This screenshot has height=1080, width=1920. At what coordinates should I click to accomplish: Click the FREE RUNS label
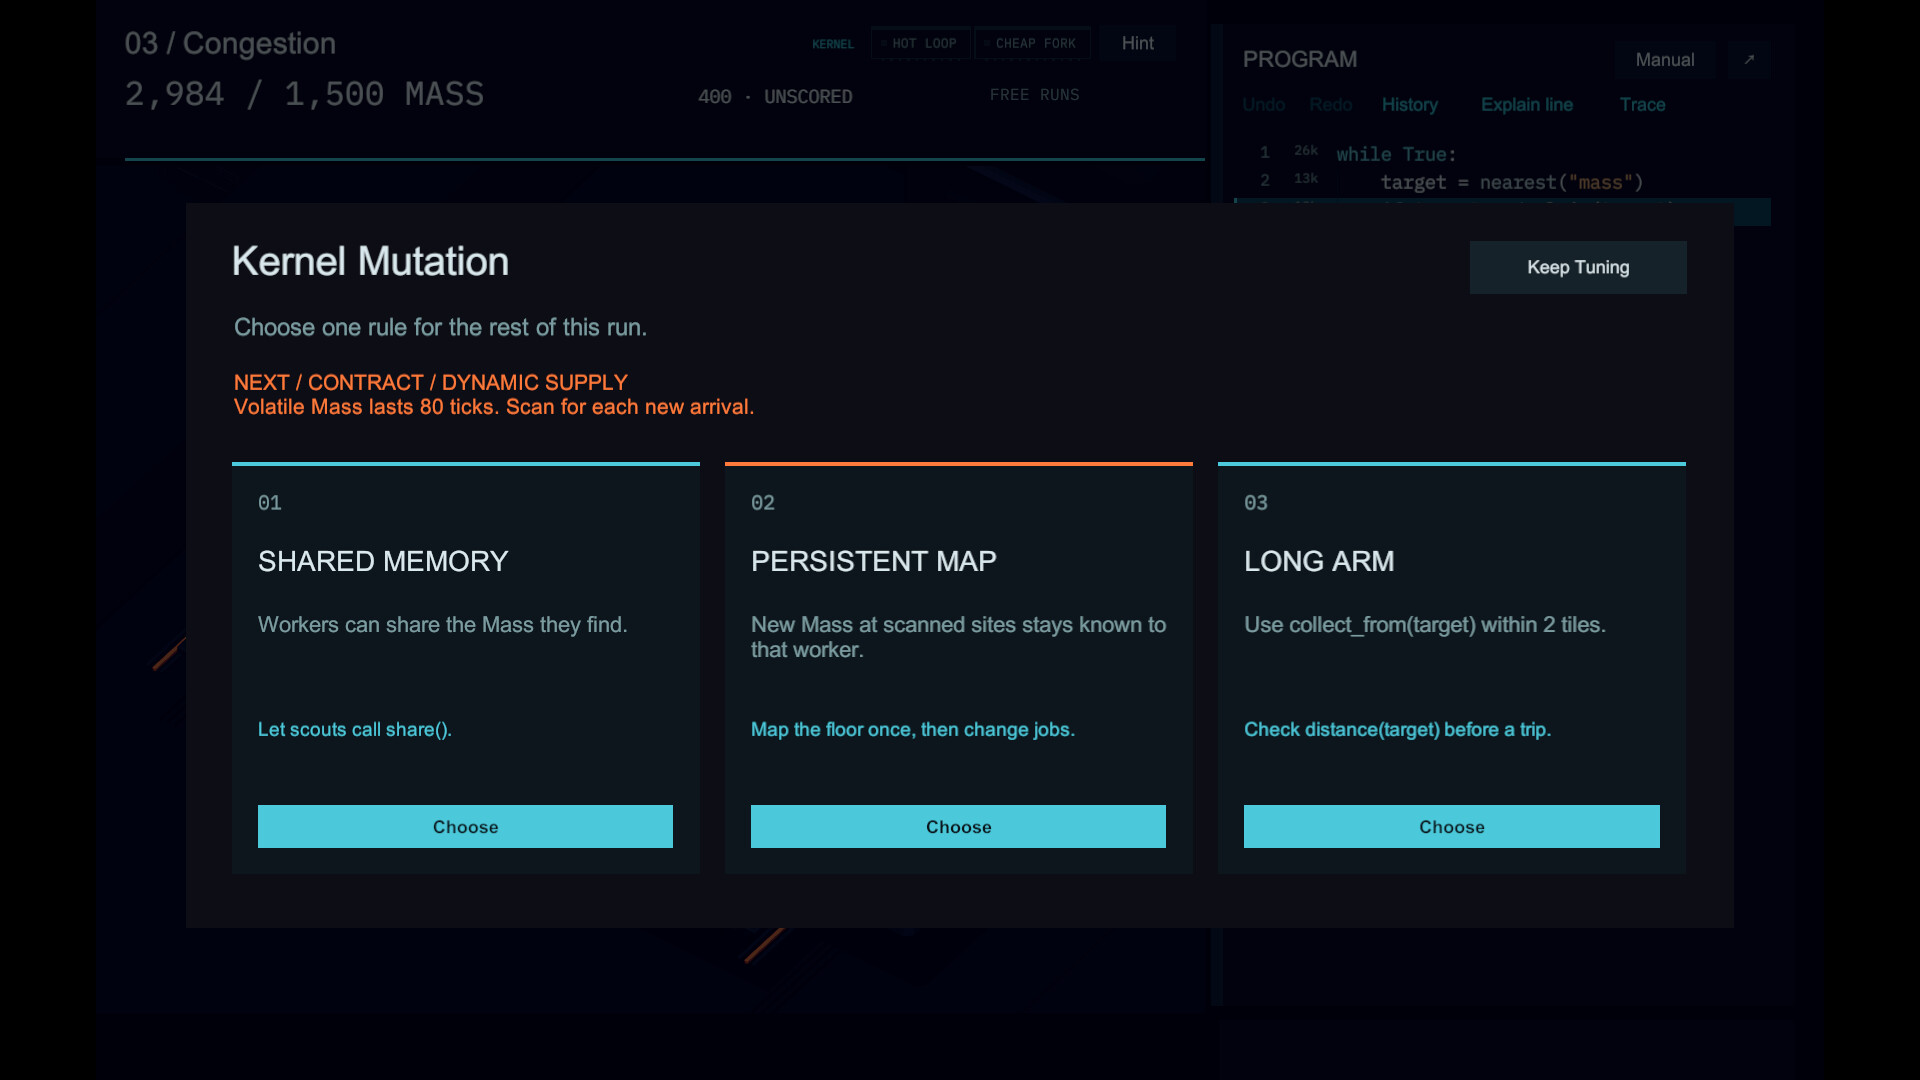[x=1034, y=95]
